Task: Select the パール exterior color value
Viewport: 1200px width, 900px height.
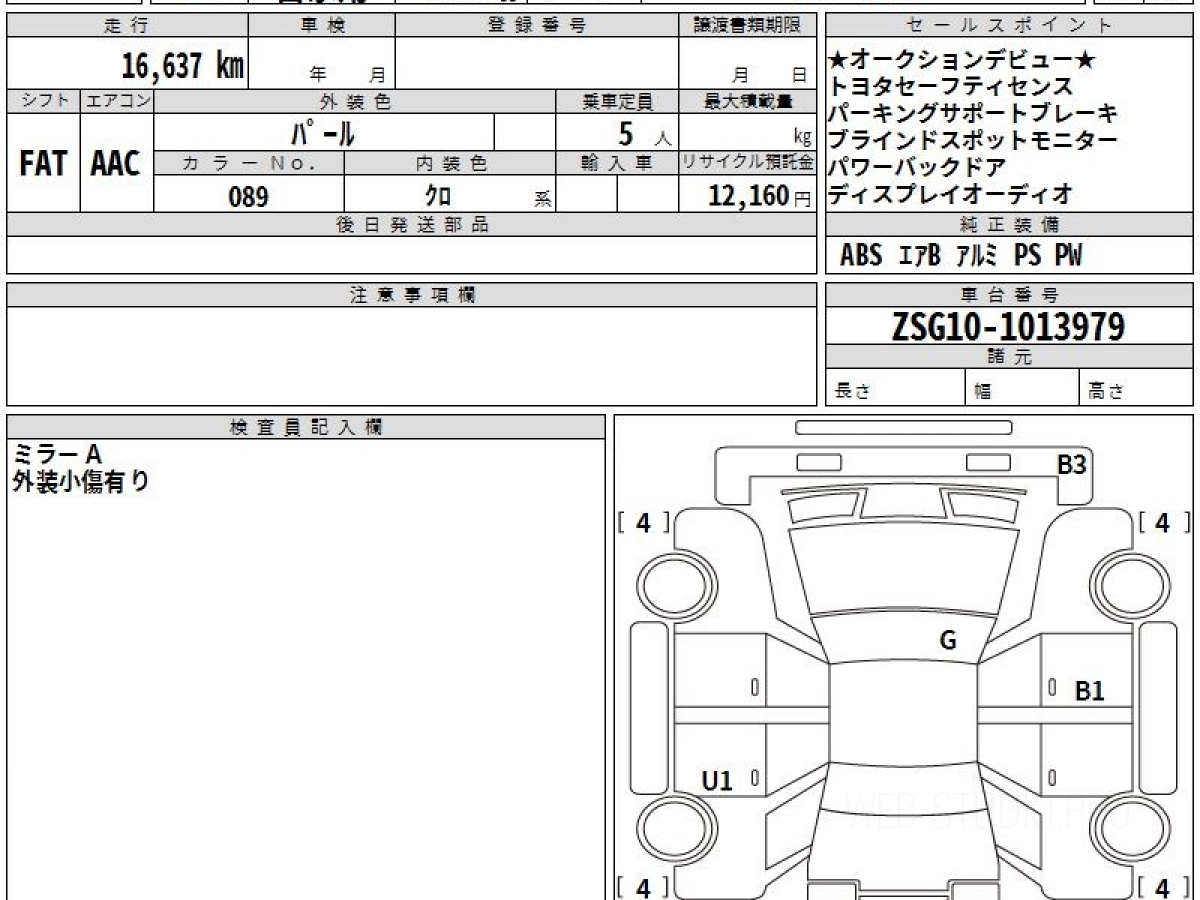Action: 323,132
